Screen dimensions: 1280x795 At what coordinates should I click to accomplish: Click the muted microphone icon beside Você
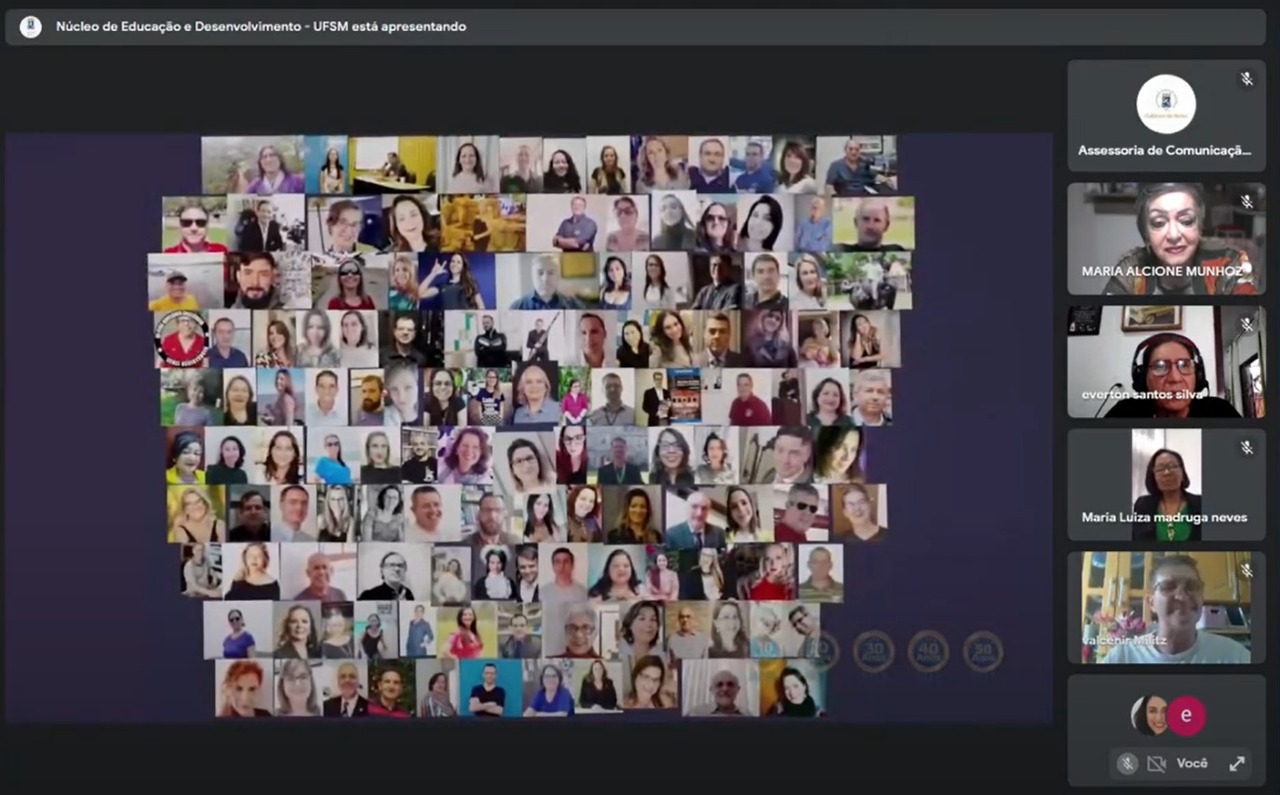pyautogui.click(x=1127, y=763)
